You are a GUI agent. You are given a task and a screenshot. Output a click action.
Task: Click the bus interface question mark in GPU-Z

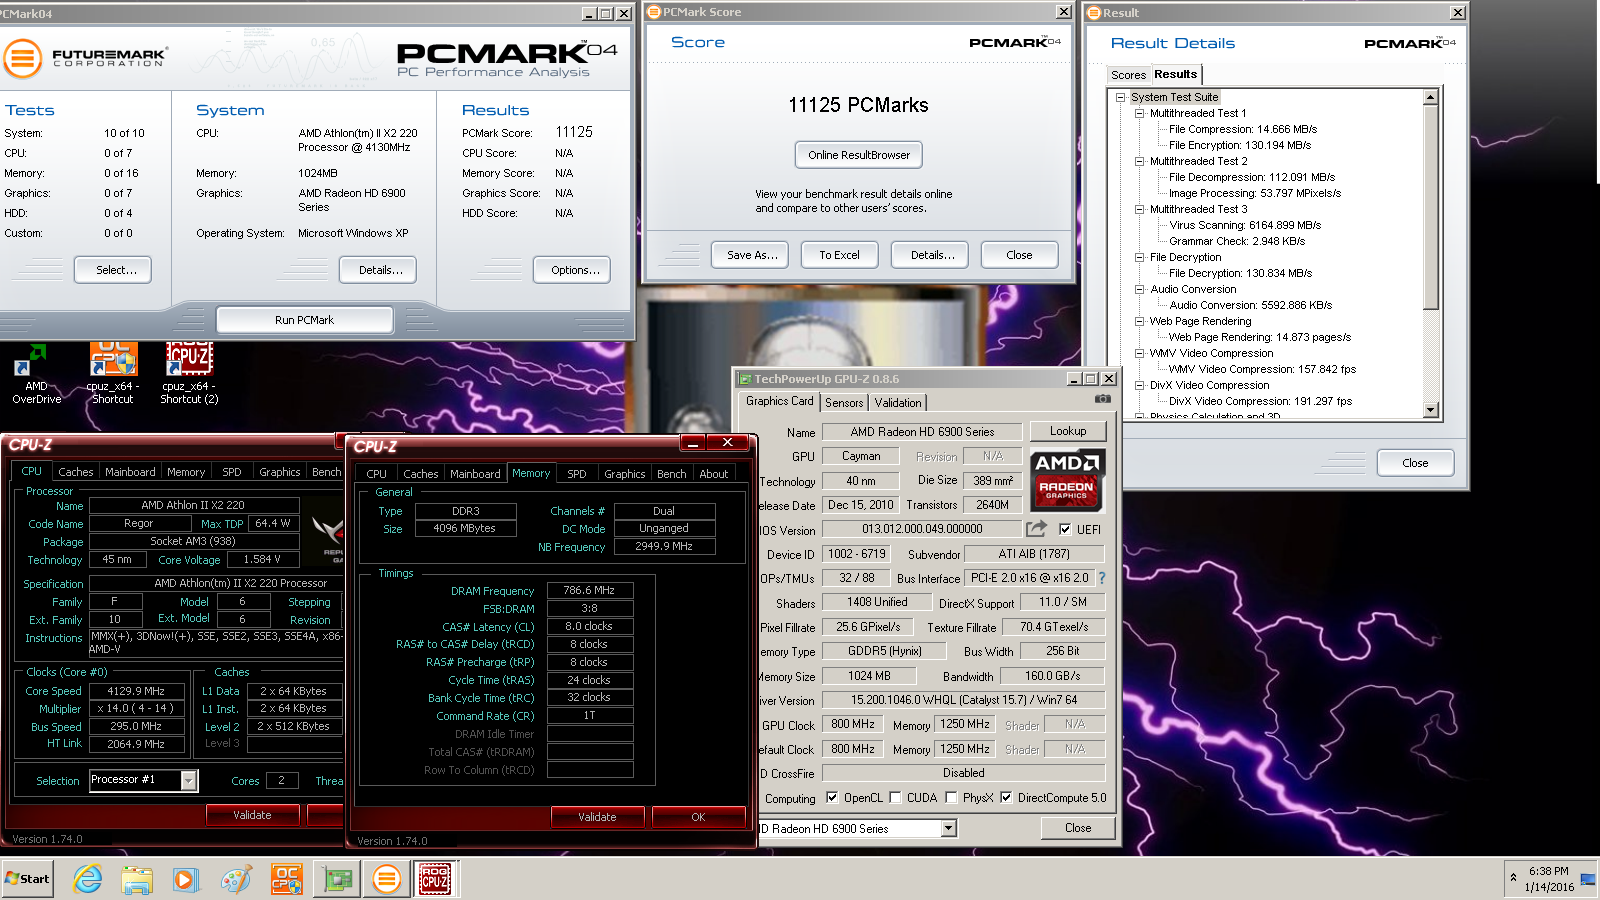pos(1102,578)
